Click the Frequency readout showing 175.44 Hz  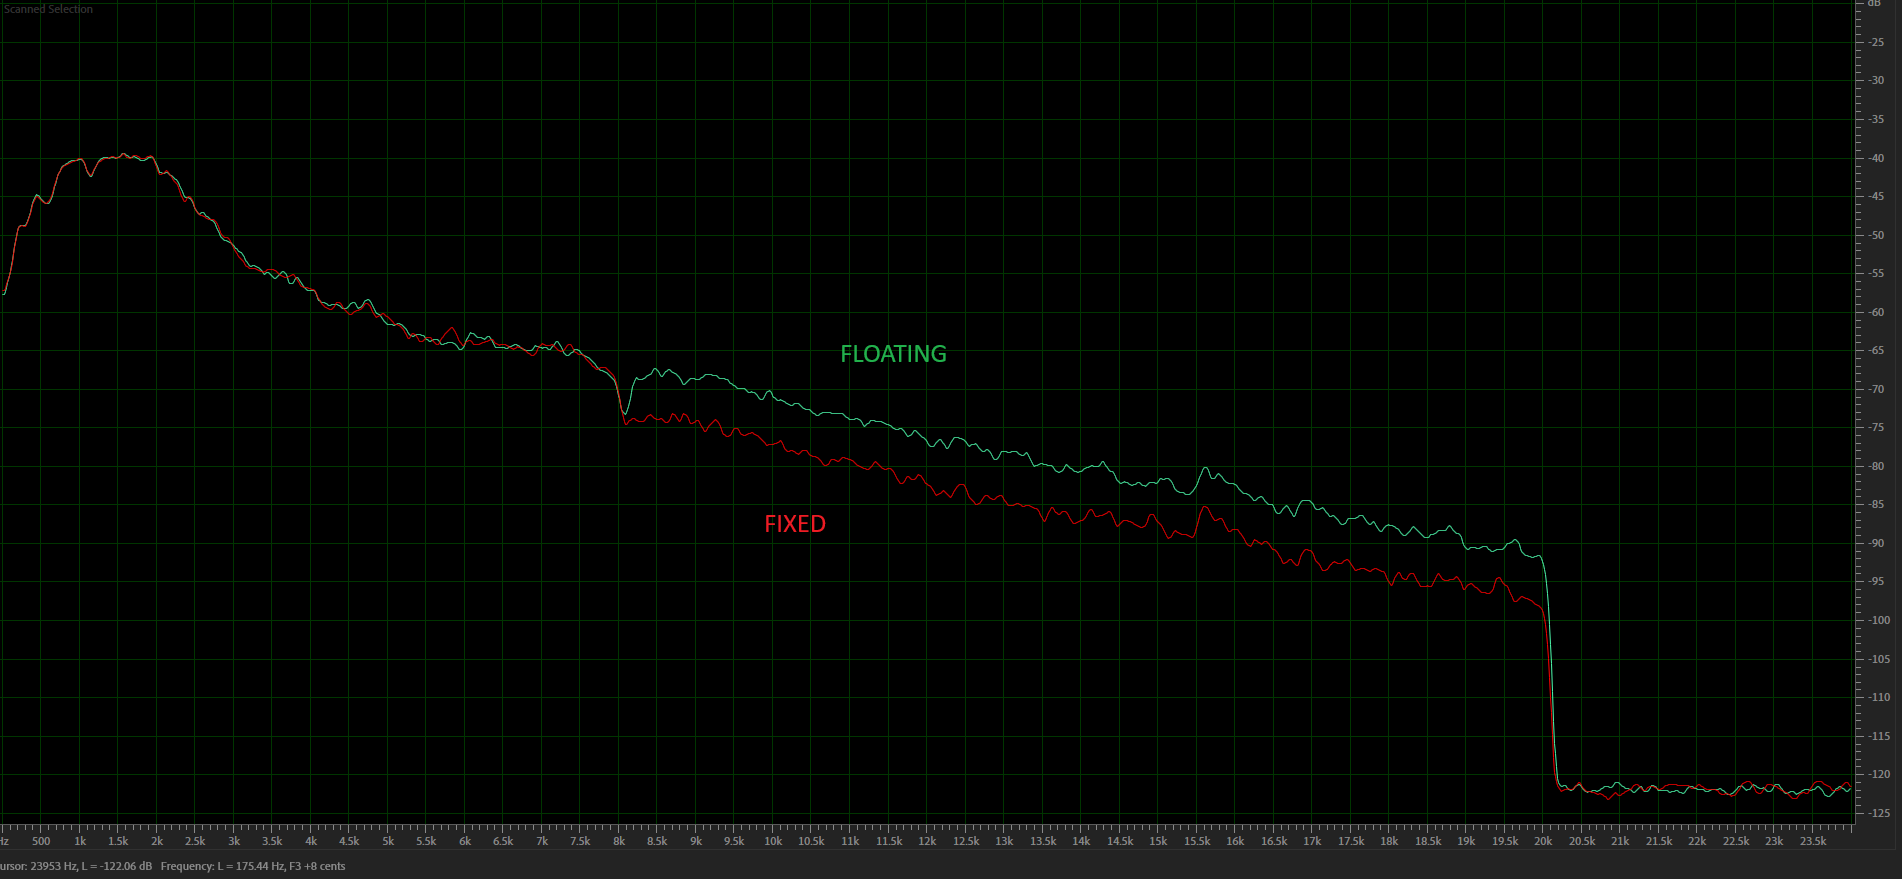pyautogui.click(x=252, y=866)
